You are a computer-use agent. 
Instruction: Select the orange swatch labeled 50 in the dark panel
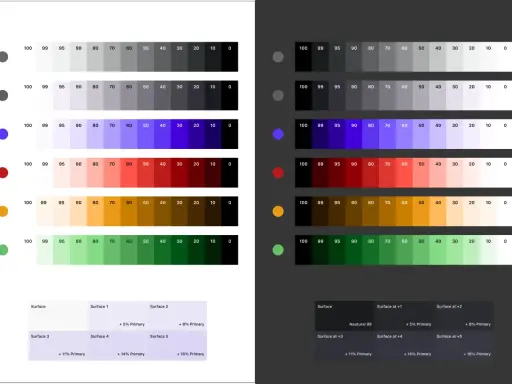point(421,211)
